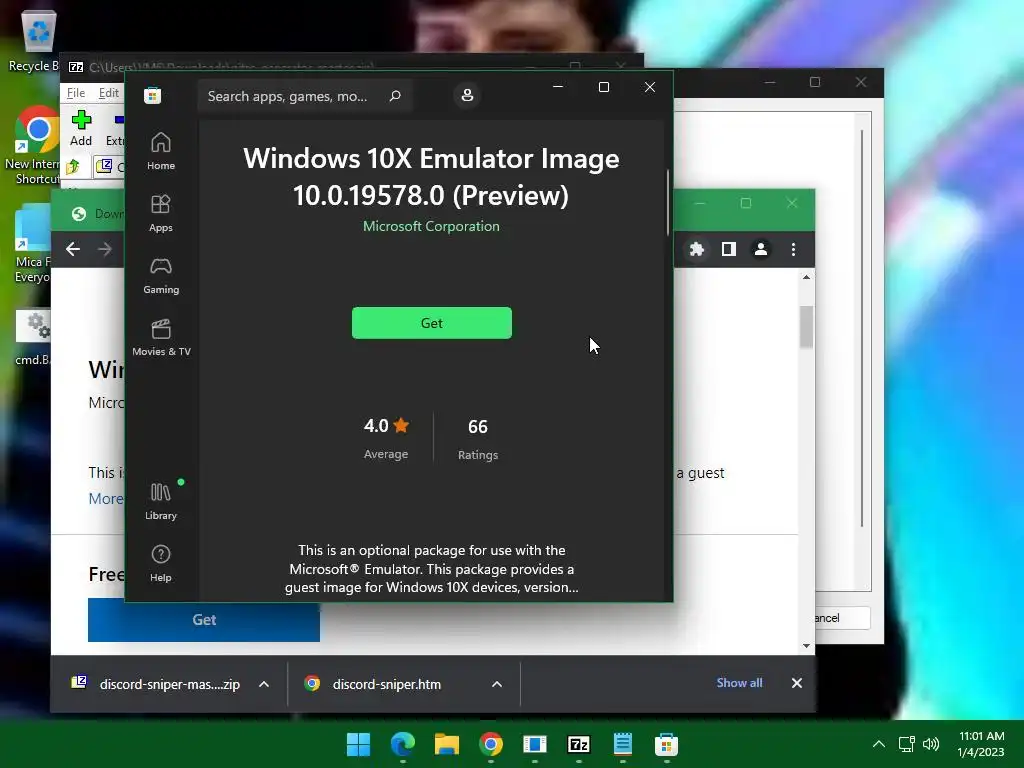This screenshot has height=768, width=1024.
Task: Open Apps section in Store sidebar
Action: 161,214
